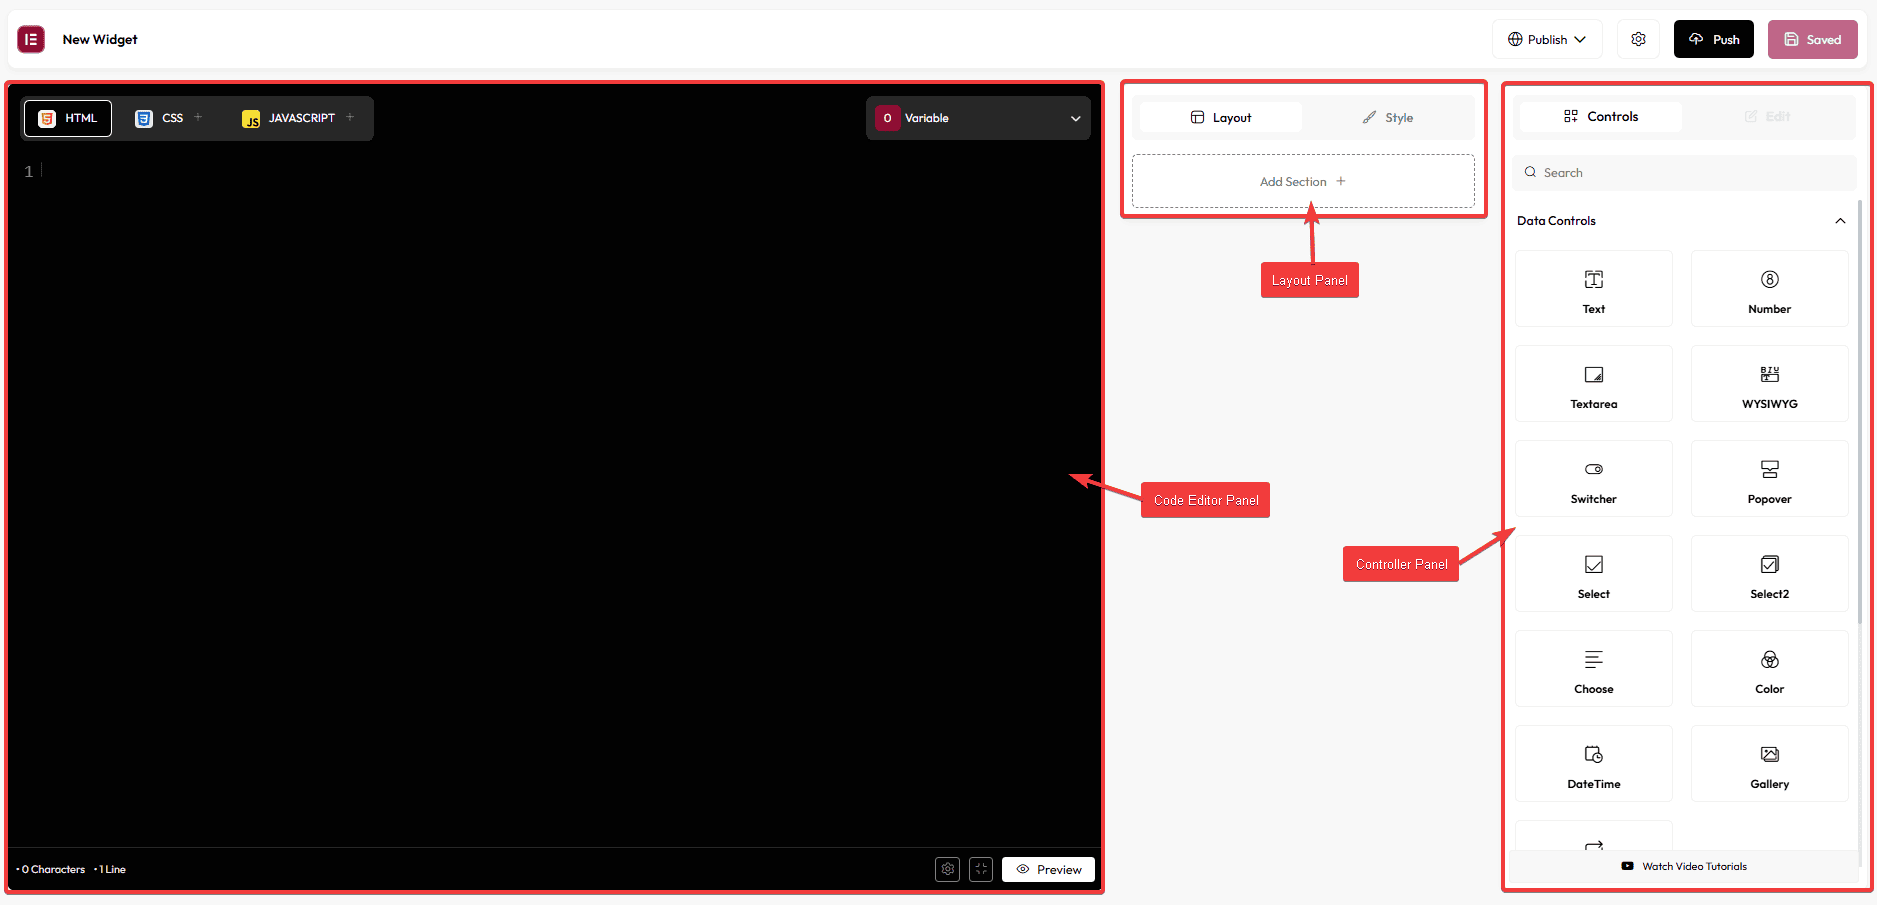Add the Select2 control
The height and width of the screenshot is (905, 1877).
pos(1769,574)
